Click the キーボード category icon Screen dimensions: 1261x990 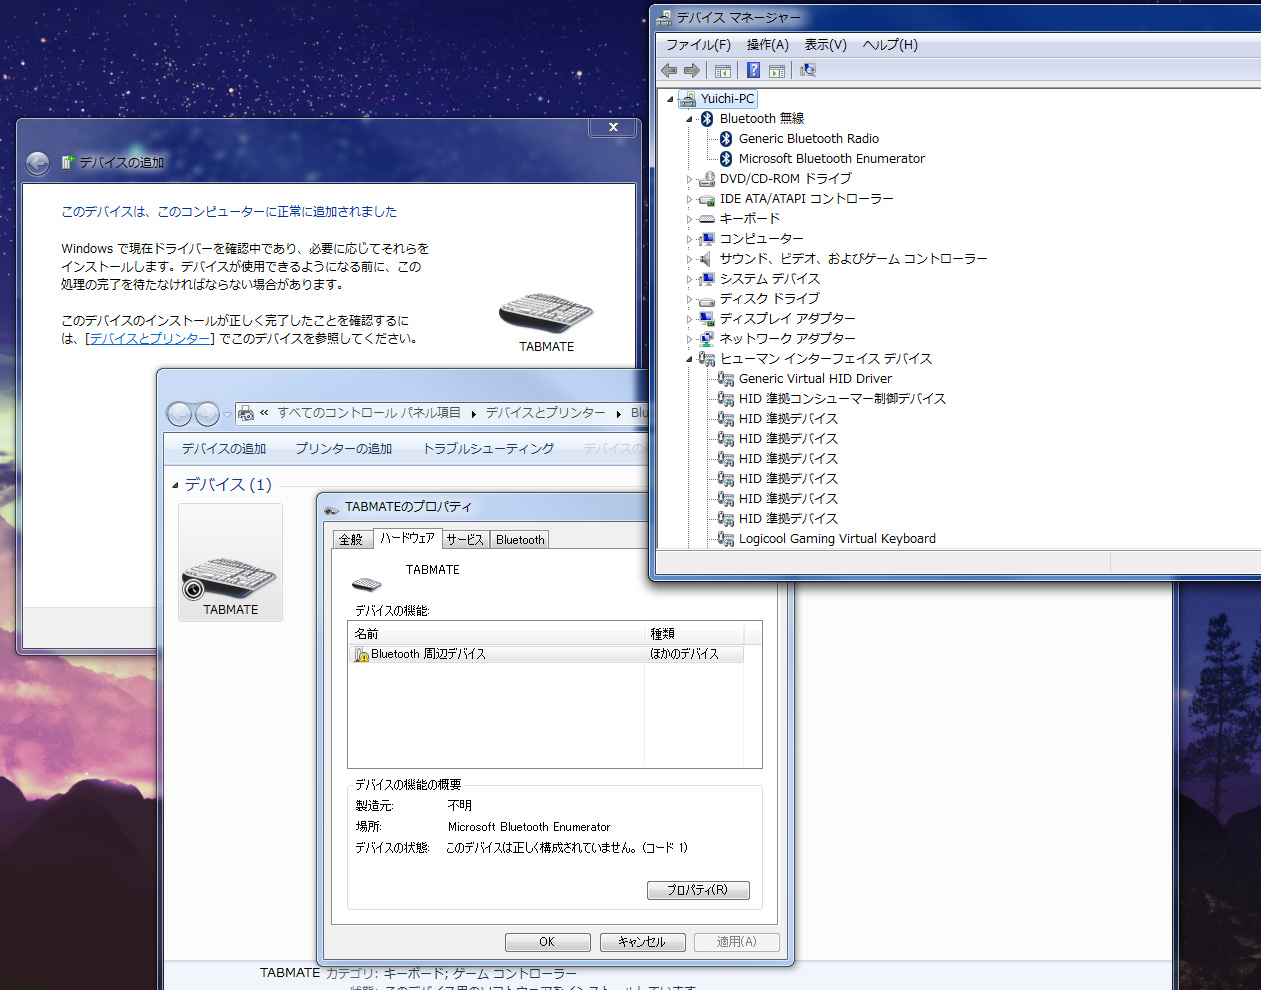point(707,218)
